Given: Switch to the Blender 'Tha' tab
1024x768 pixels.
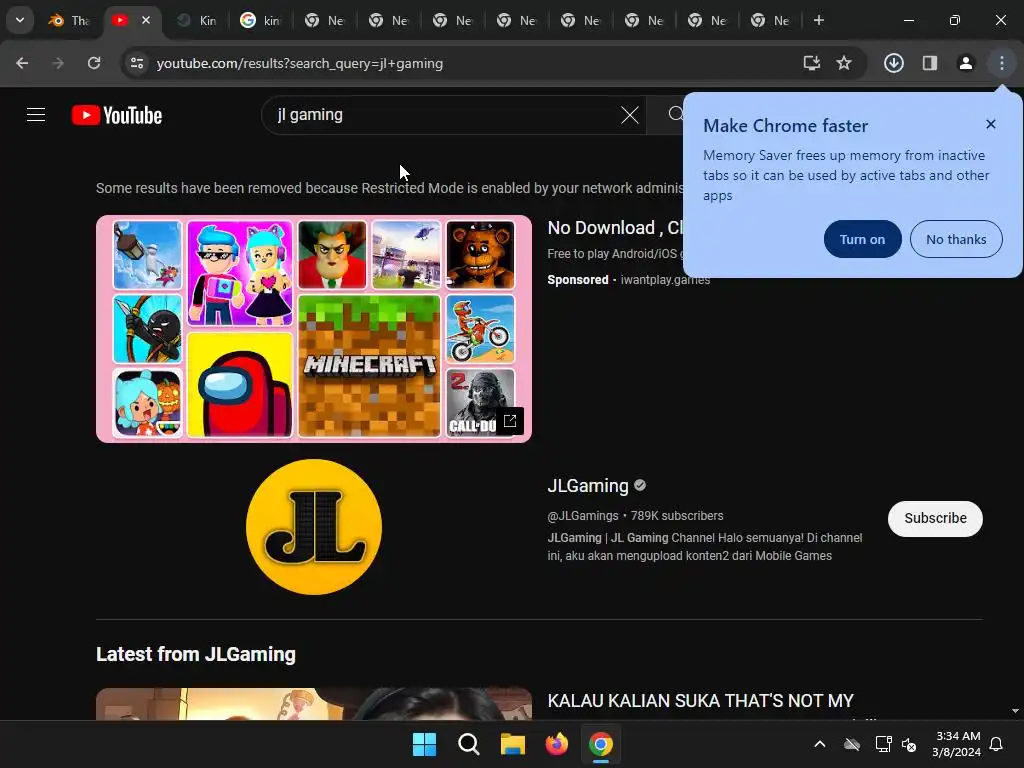Looking at the screenshot, I should click(x=70, y=20).
